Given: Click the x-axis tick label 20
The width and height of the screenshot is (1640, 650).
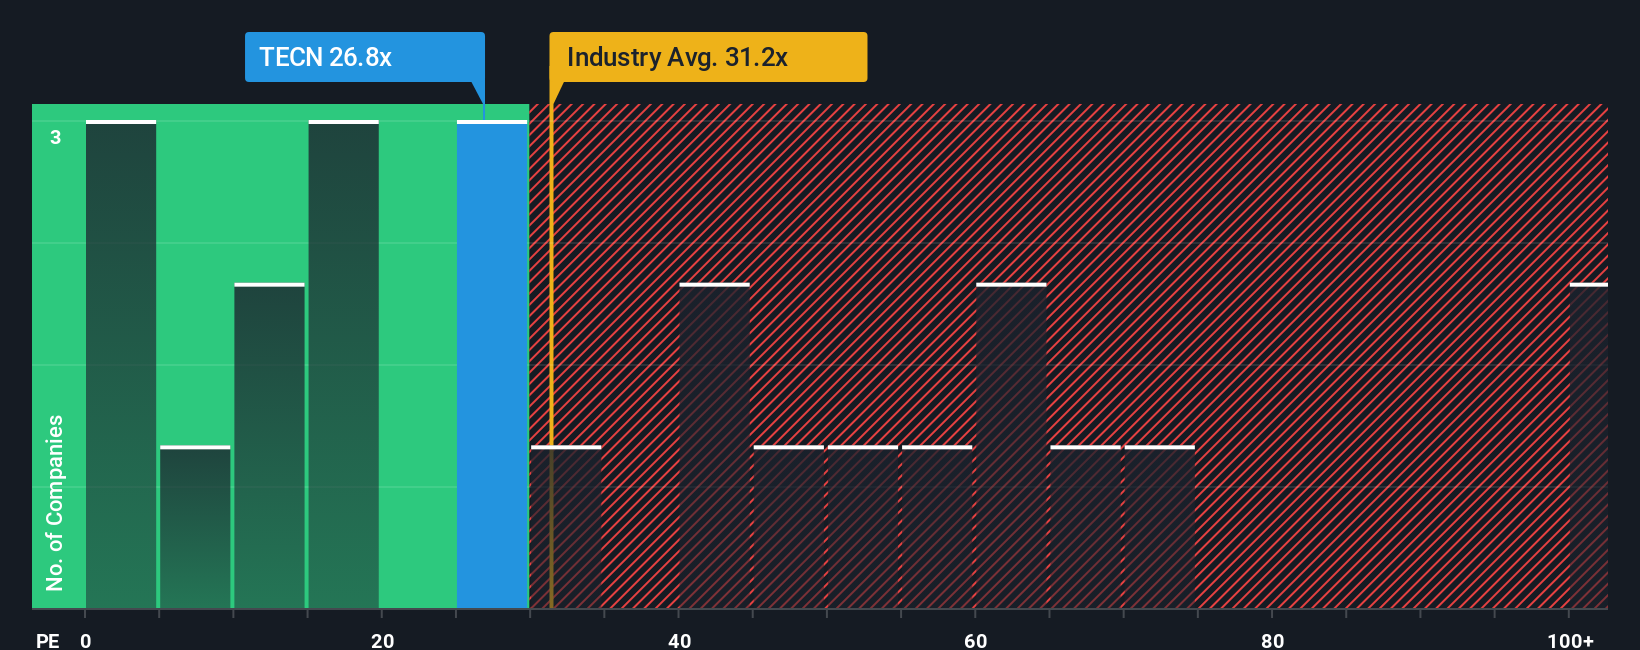Looking at the screenshot, I should click(x=382, y=640).
